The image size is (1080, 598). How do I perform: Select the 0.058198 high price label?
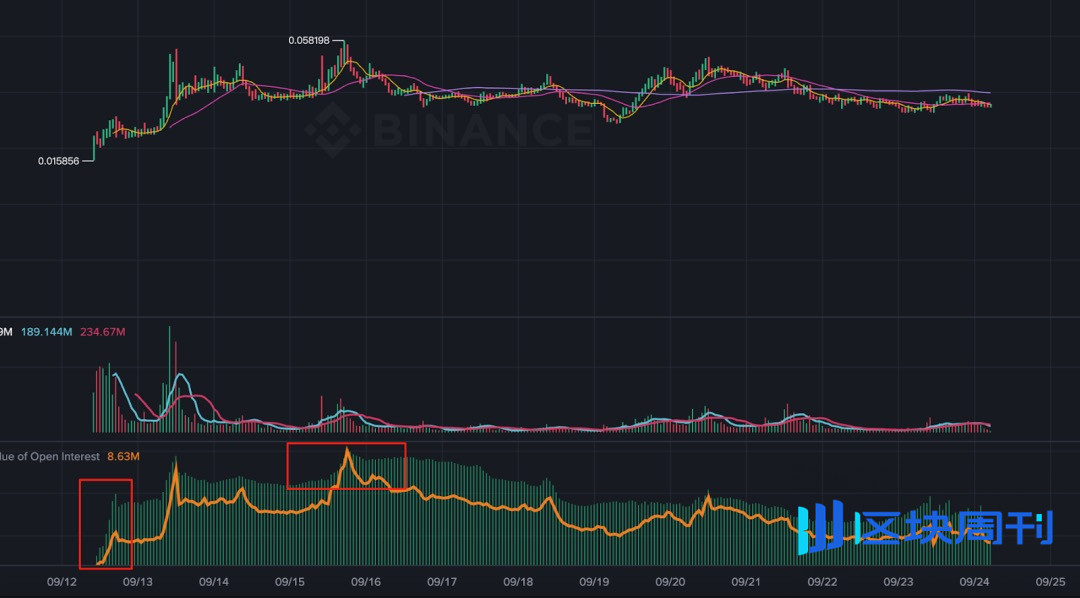[308, 41]
